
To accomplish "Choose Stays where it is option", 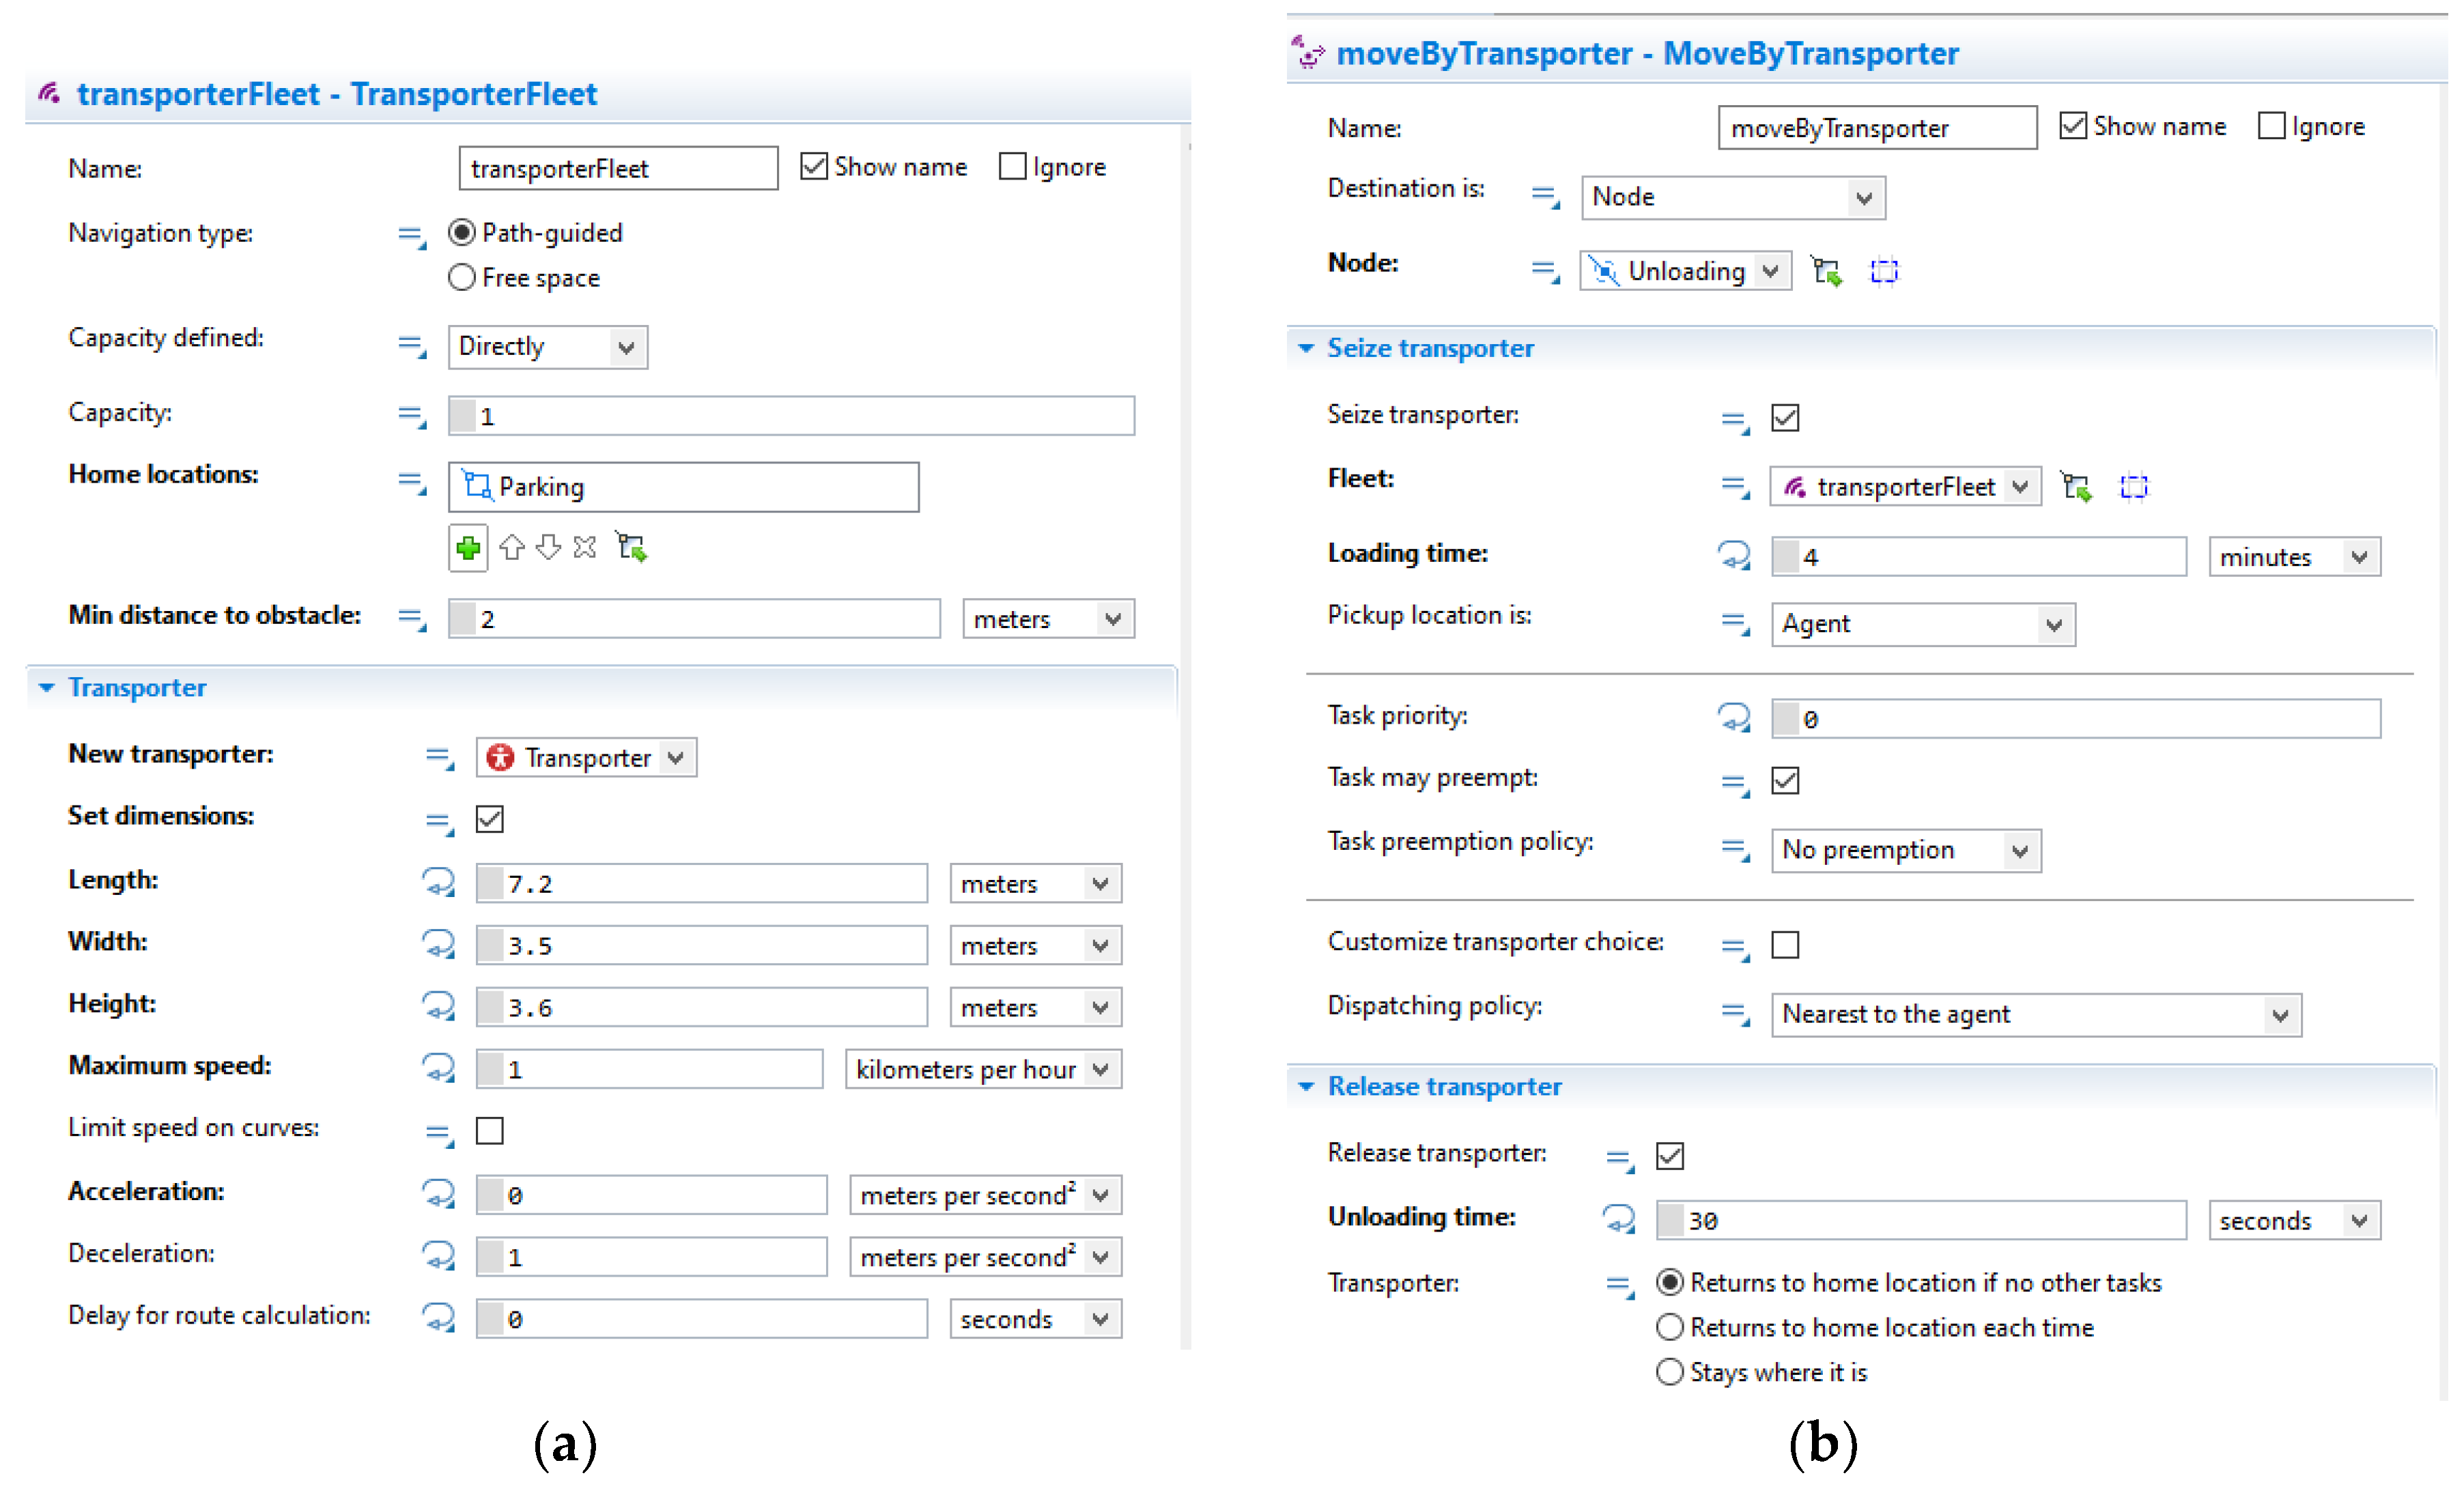I will [x=1669, y=1371].
